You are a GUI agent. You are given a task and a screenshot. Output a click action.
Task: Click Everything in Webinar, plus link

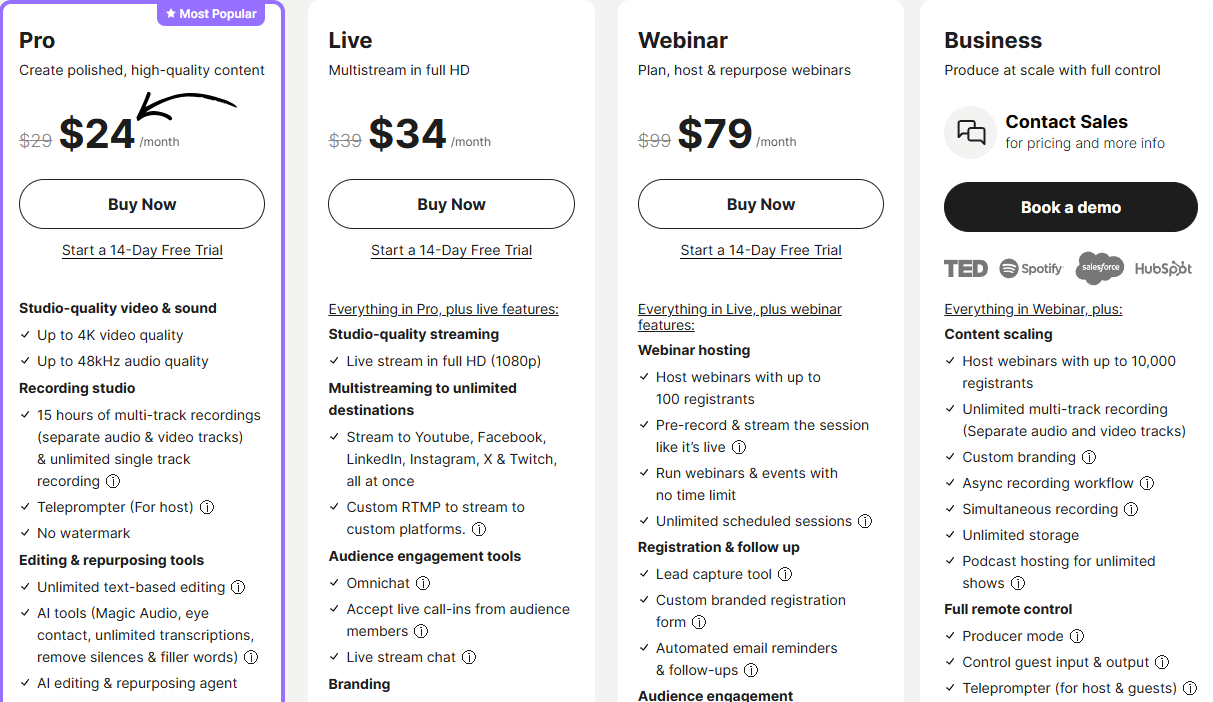pyautogui.click(x=1032, y=309)
